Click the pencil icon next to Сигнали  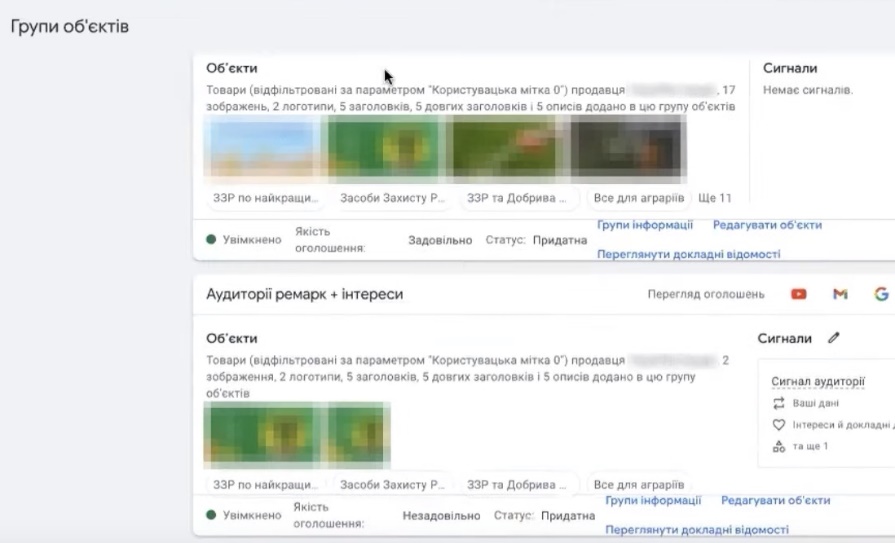[x=834, y=339]
